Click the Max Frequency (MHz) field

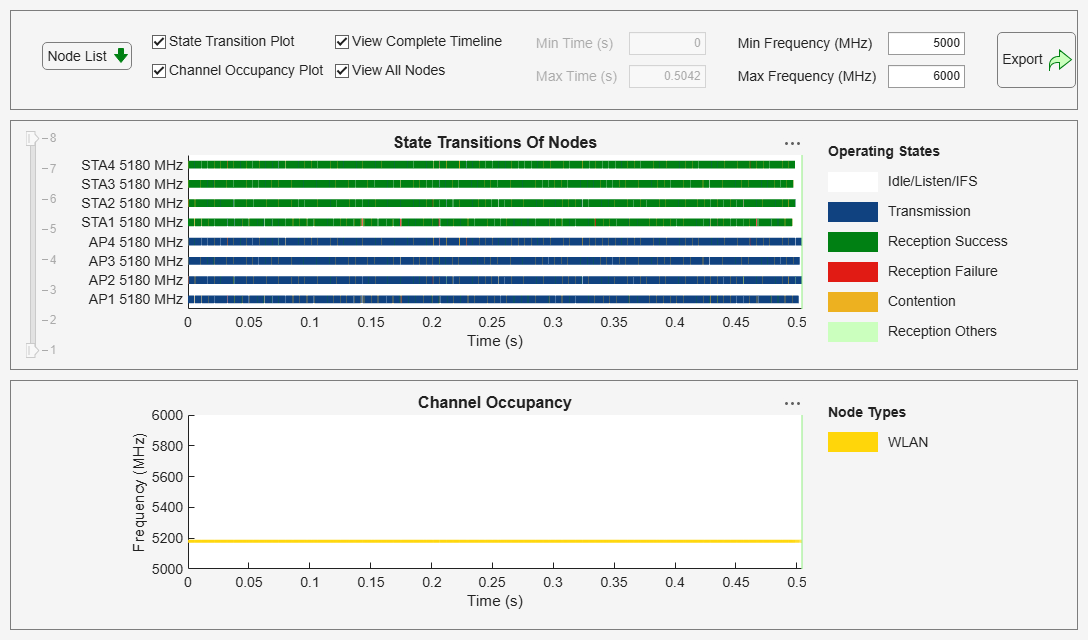coord(926,76)
